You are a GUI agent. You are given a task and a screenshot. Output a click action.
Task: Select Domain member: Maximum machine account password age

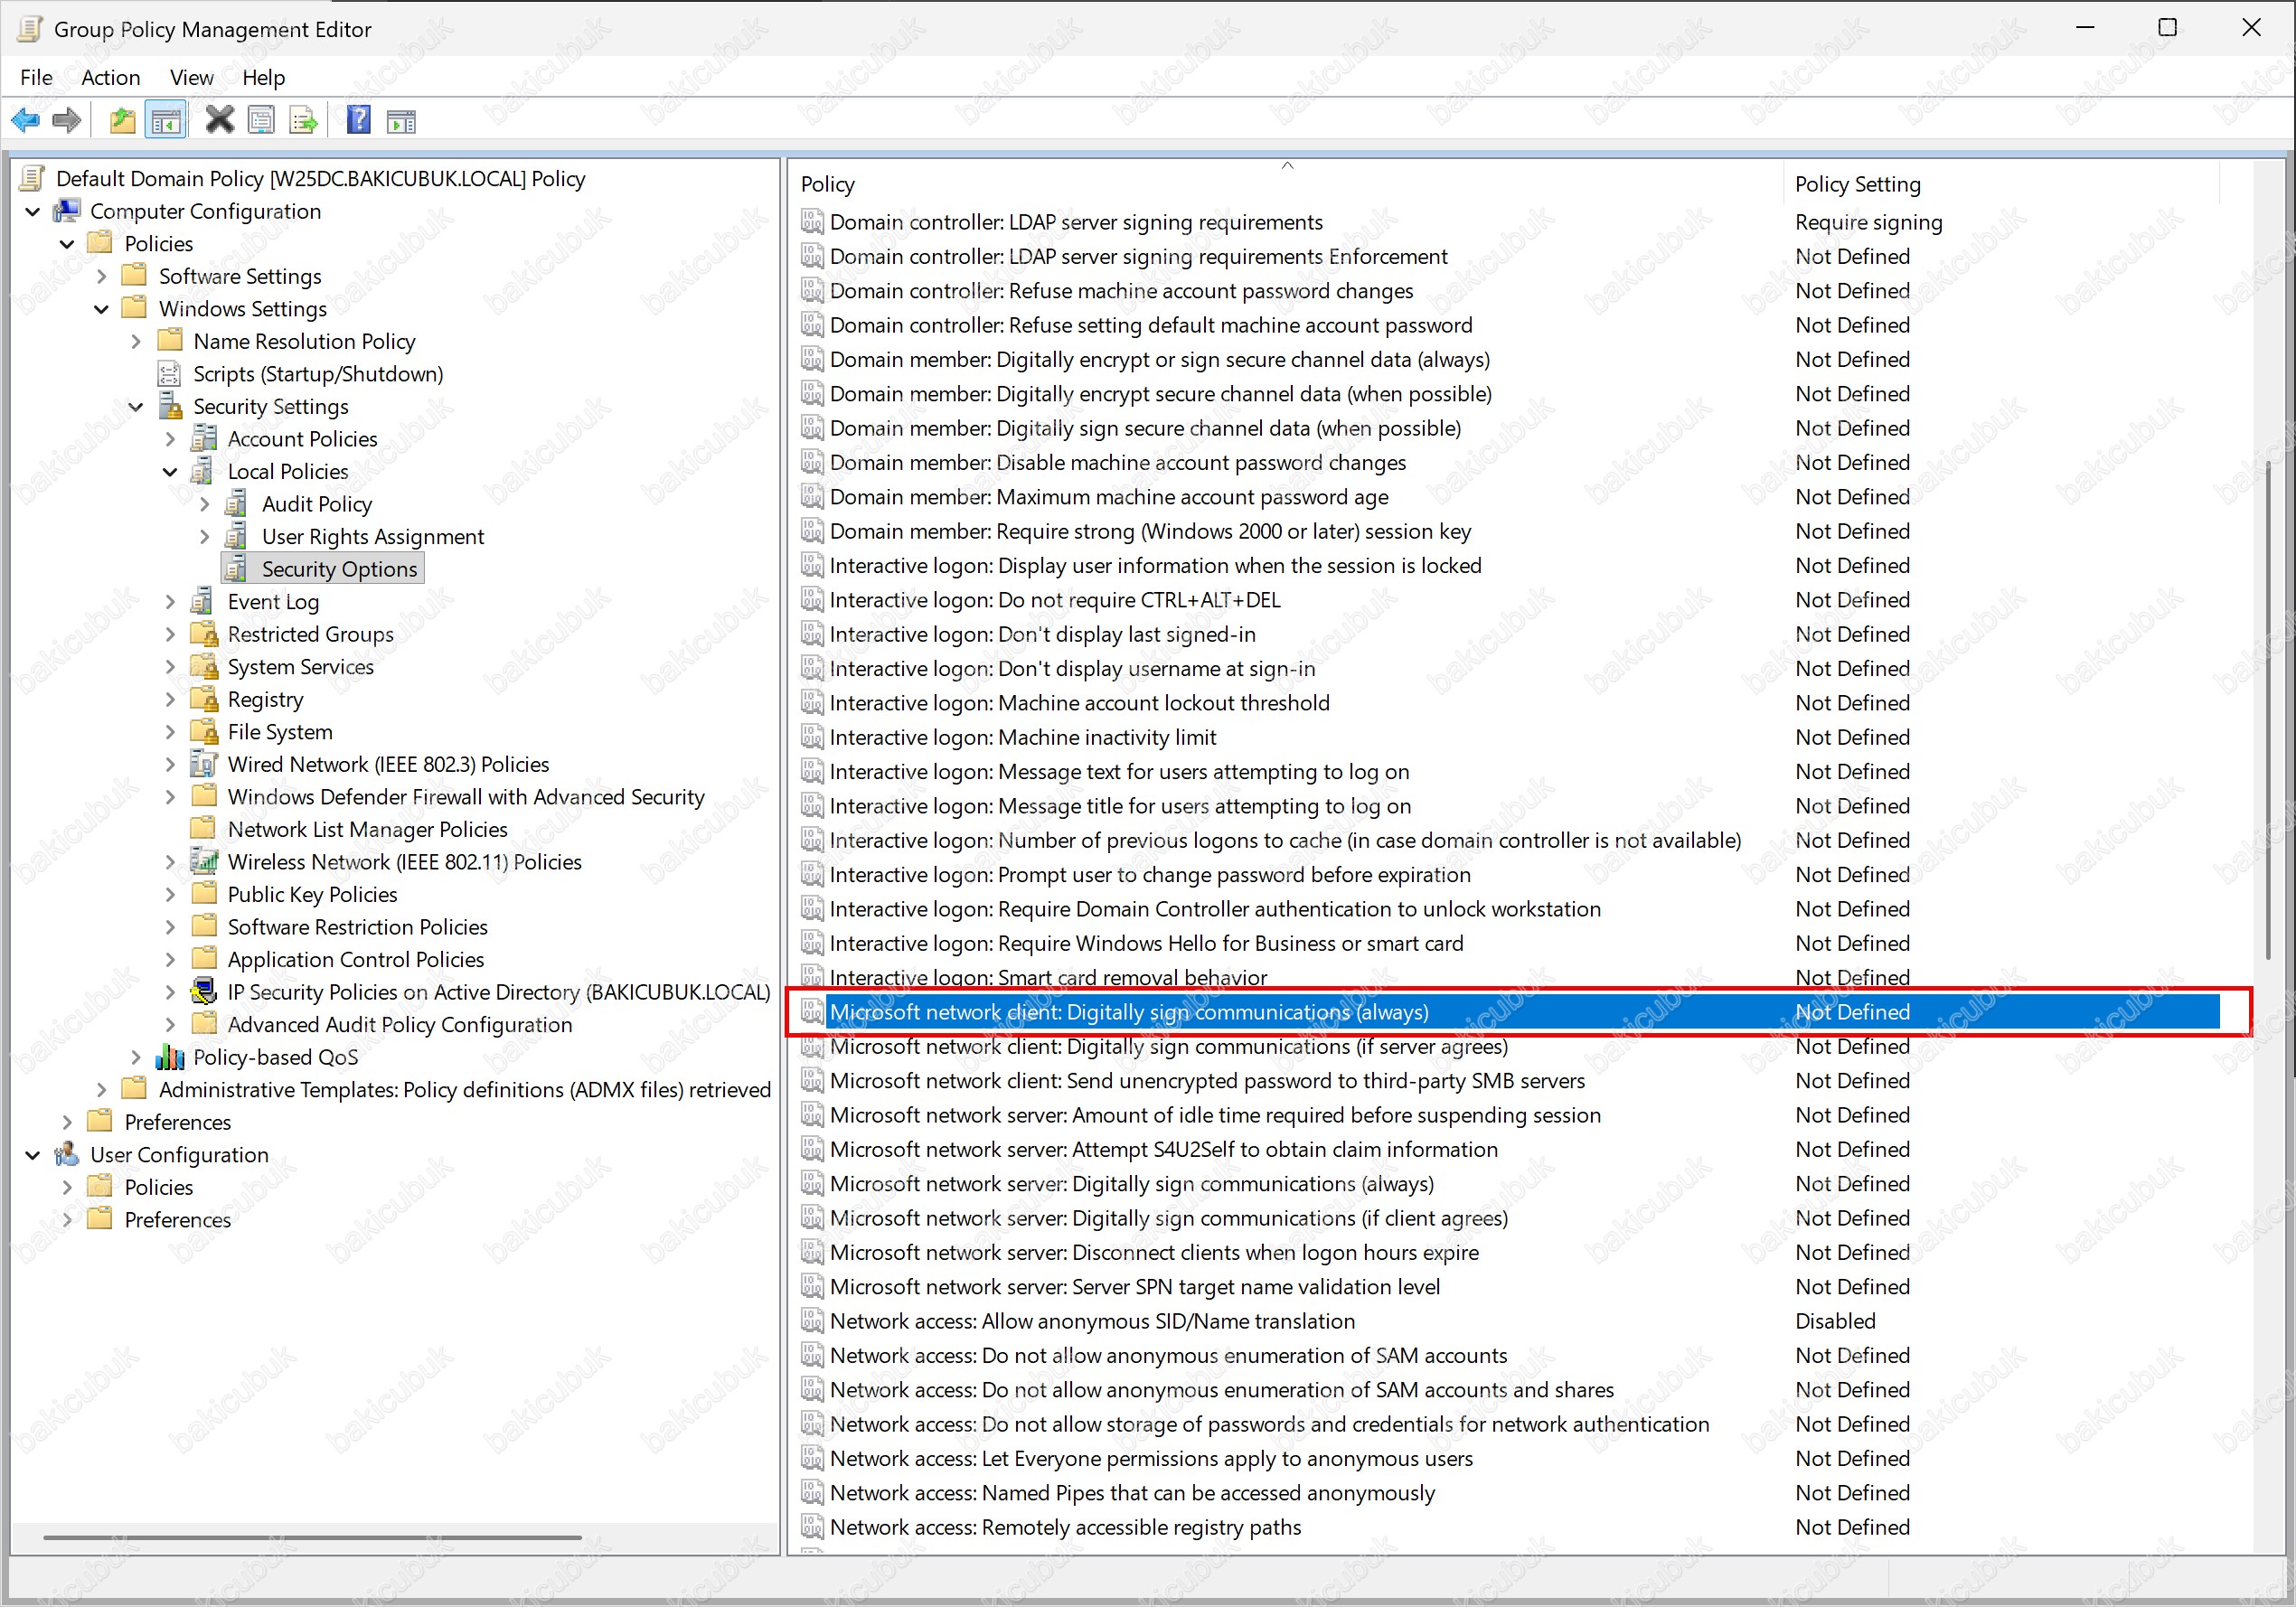click(x=1109, y=497)
